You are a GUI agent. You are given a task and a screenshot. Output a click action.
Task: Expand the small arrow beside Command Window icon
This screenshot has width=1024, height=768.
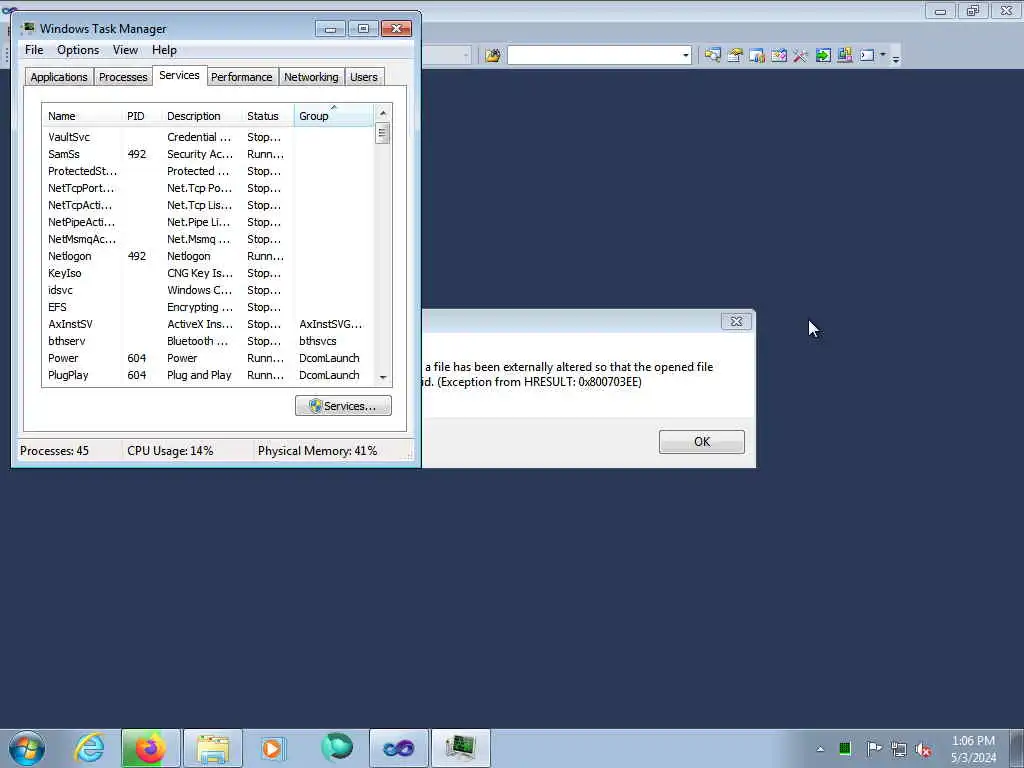[x=883, y=55]
